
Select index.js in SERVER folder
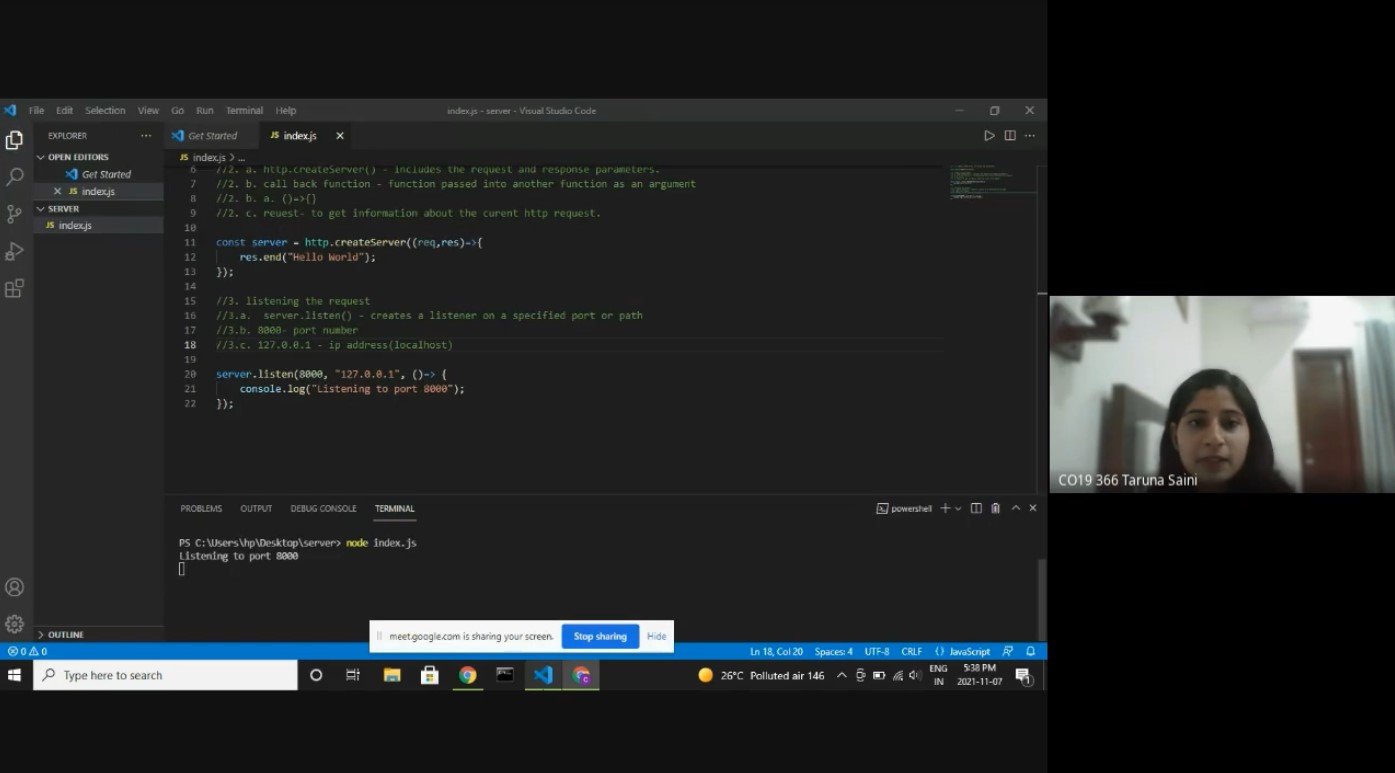click(x=75, y=226)
